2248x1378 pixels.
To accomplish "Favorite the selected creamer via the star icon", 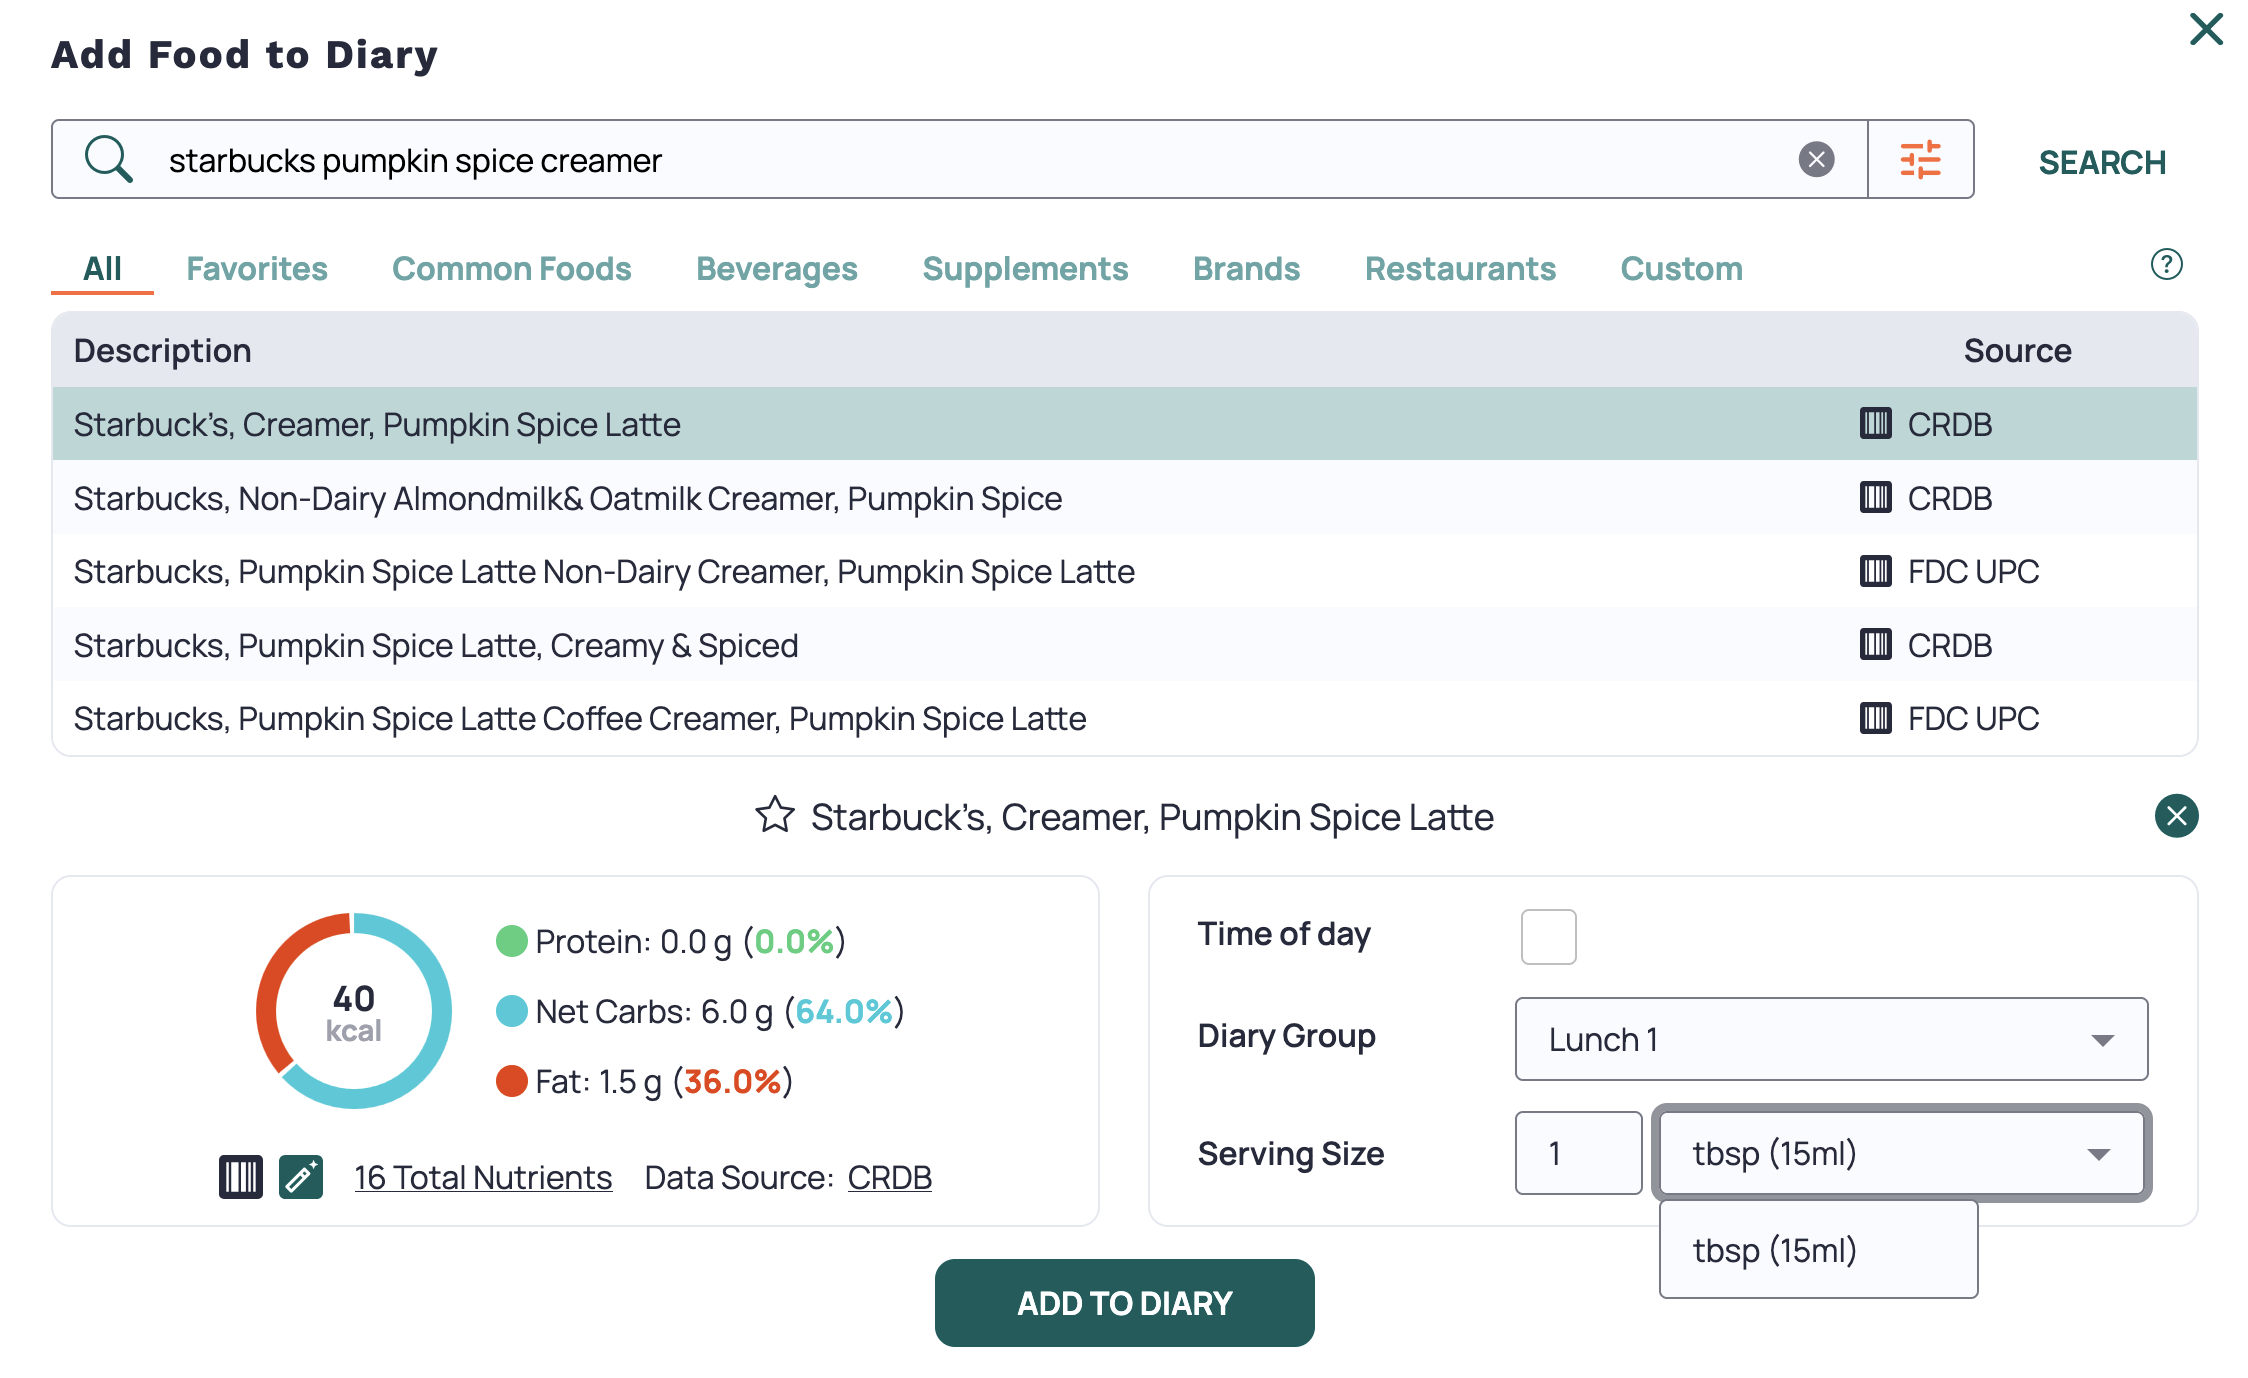I will (775, 816).
